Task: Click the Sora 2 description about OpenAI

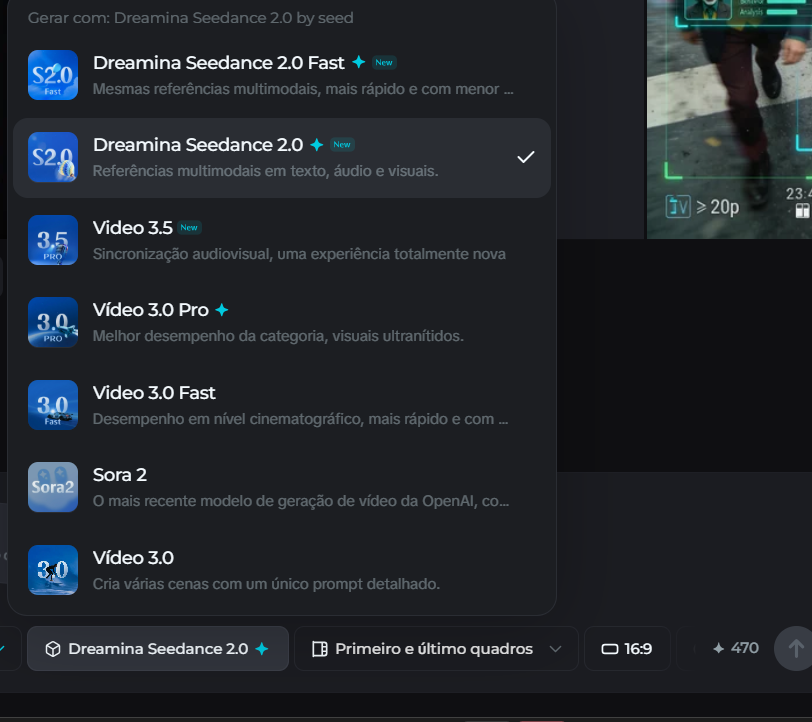Action: (301, 501)
